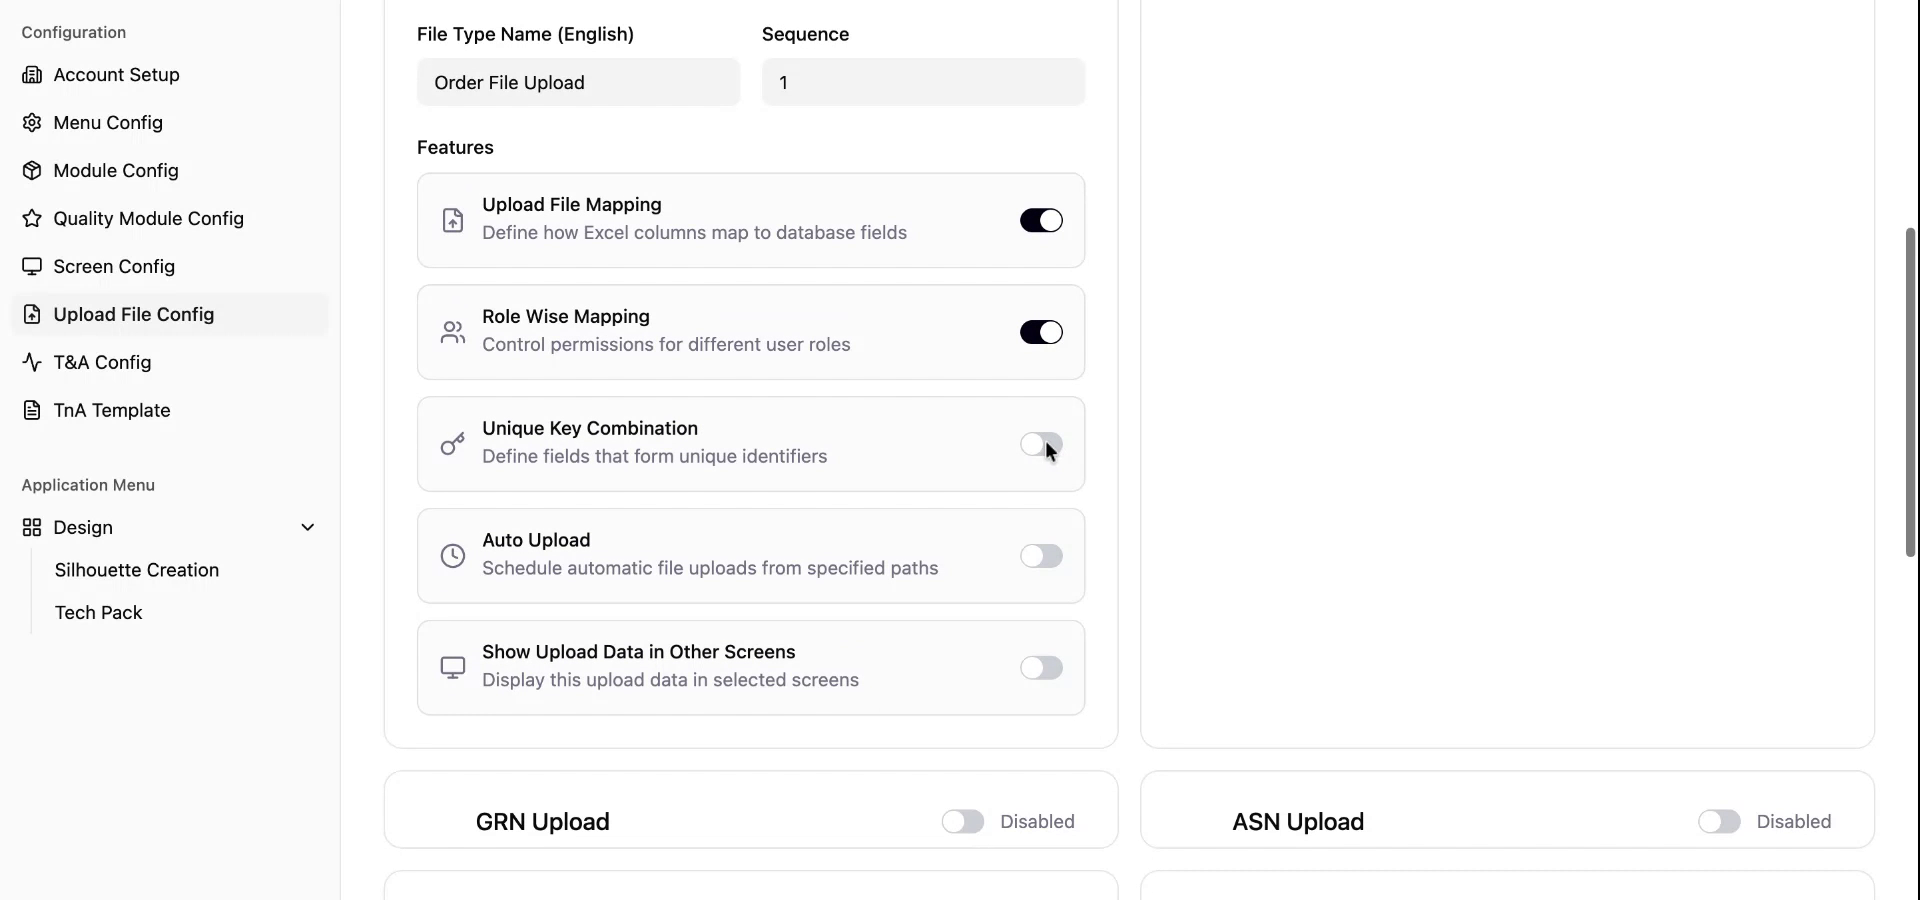Image resolution: width=1920 pixels, height=900 pixels.
Task: Click the ASN Upload card
Action: tap(1507, 809)
